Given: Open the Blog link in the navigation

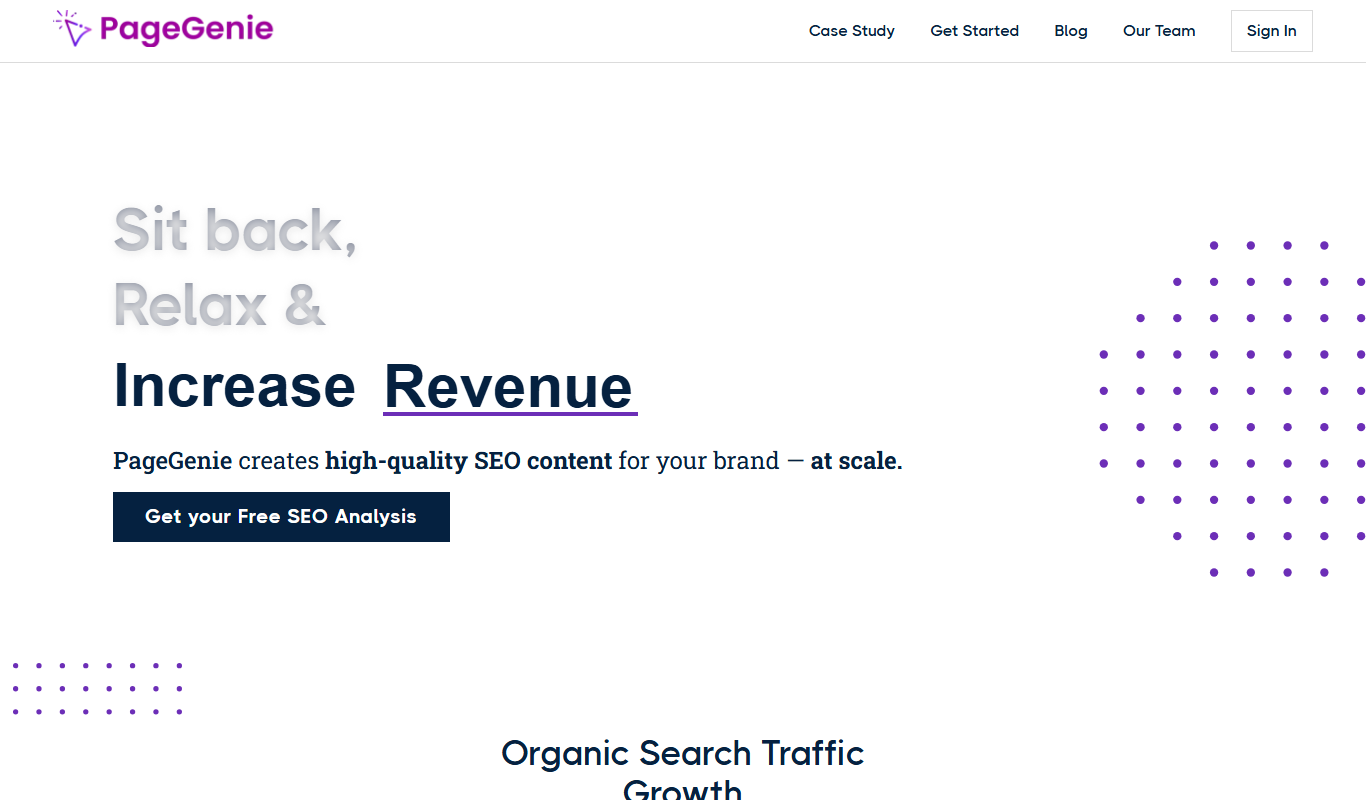Looking at the screenshot, I should point(1071,31).
